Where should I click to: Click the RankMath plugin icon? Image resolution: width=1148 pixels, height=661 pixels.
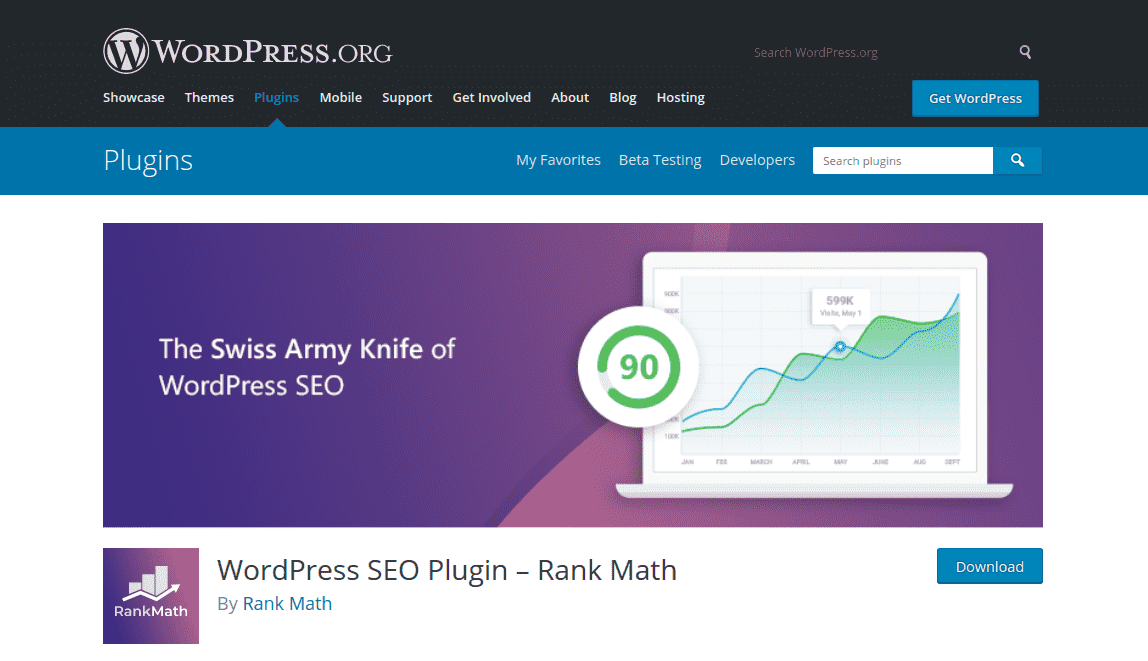pos(151,596)
